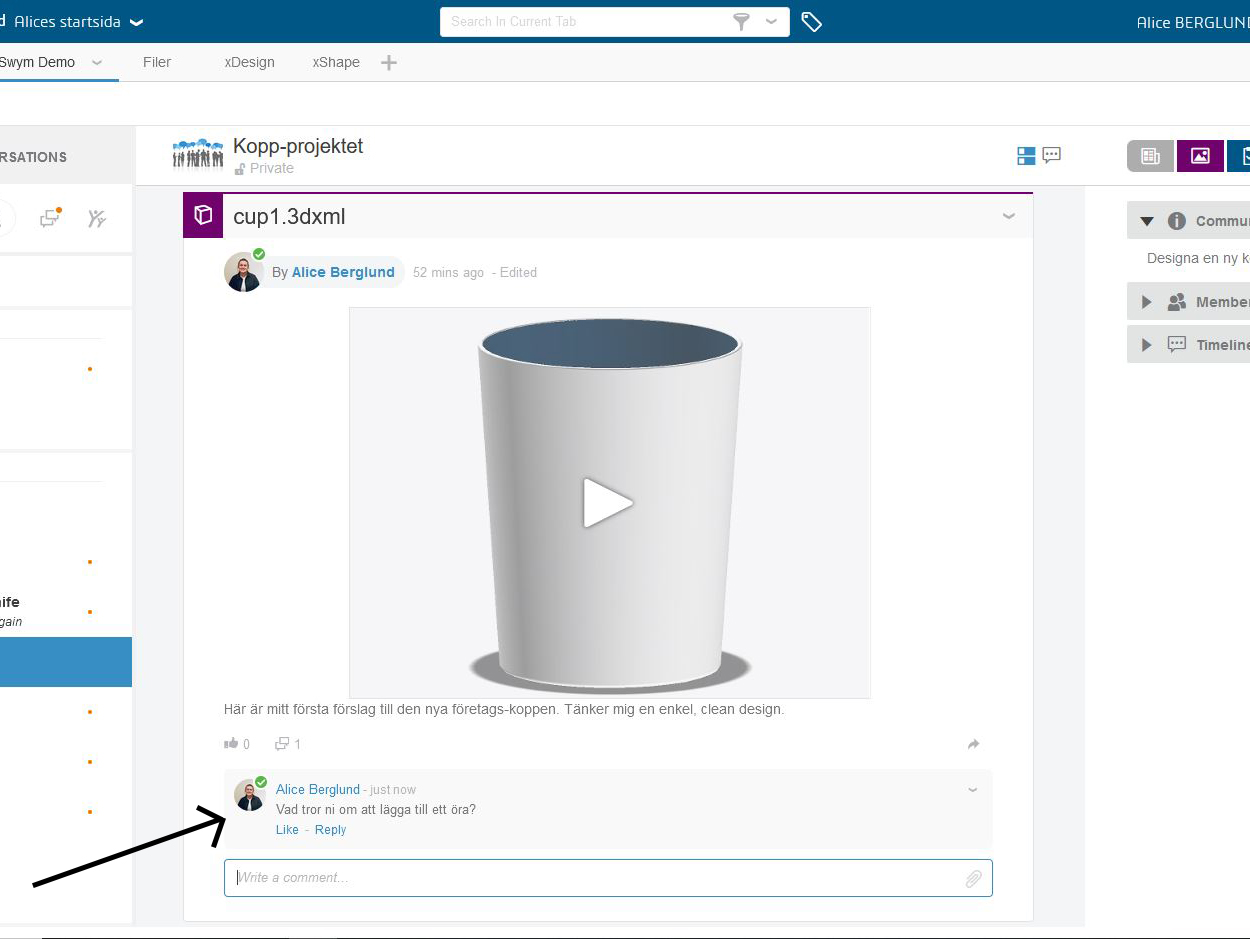This screenshot has height=939, width=1250.
Task: Click the Write a comment field
Action: [x=595, y=878]
